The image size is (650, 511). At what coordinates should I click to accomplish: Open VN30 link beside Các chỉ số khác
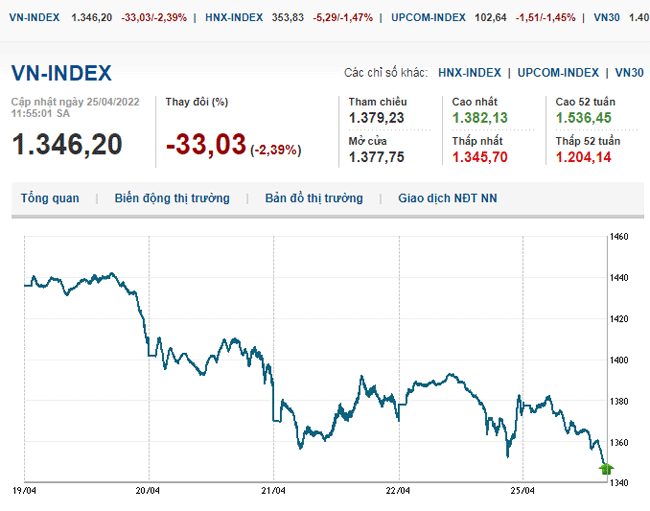pyautogui.click(x=629, y=73)
